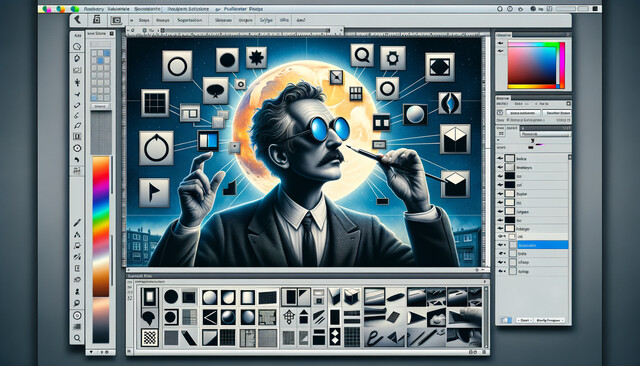
Task: Open the 'Stops' item in the options bar
Action: coord(144,20)
